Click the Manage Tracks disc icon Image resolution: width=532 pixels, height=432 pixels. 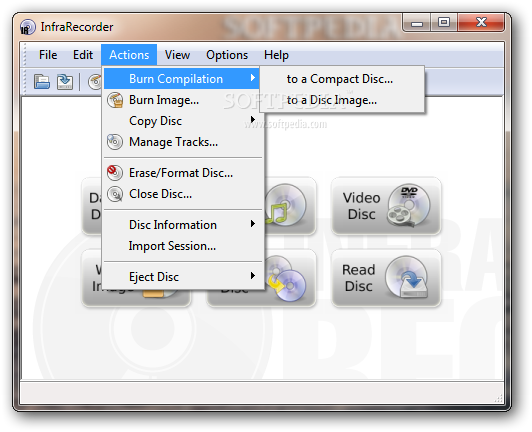115,142
